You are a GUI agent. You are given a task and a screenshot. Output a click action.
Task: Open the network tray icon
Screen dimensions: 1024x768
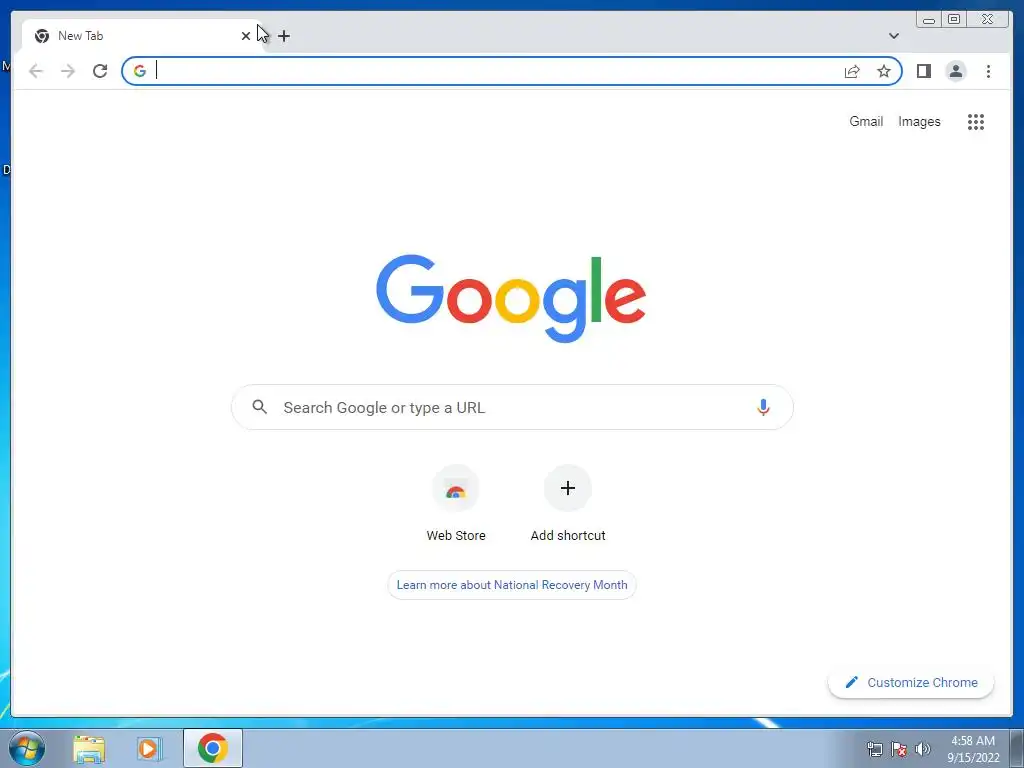[874, 749]
